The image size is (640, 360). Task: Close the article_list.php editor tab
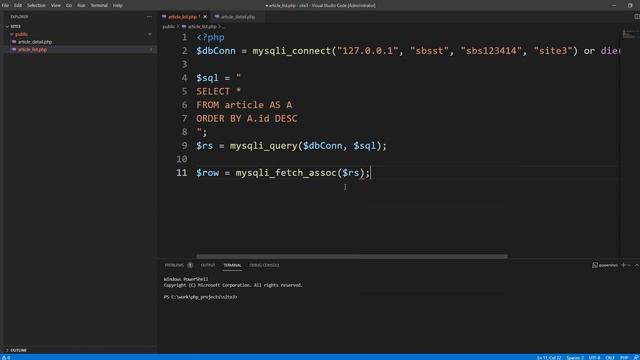(205, 17)
